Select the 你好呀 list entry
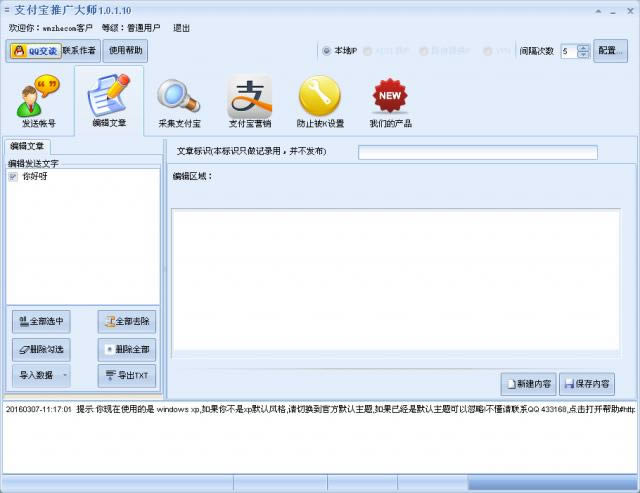 tap(35, 176)
